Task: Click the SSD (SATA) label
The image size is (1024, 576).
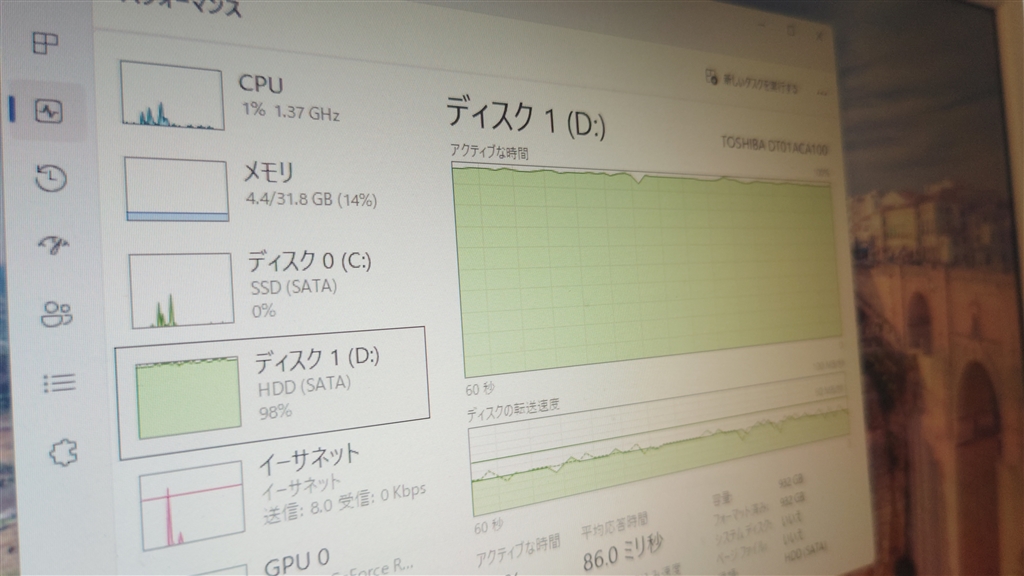Action: click(x=294, y=287)
